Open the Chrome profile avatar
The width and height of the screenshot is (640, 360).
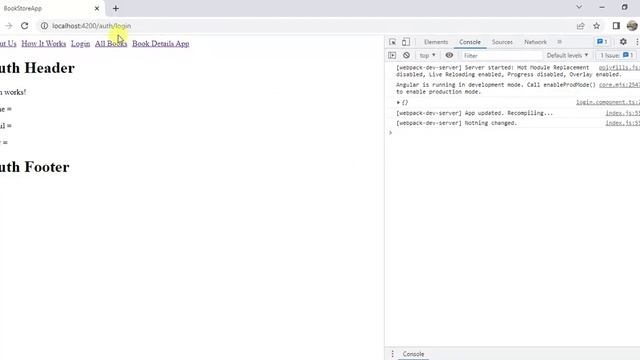click(632, 26)
